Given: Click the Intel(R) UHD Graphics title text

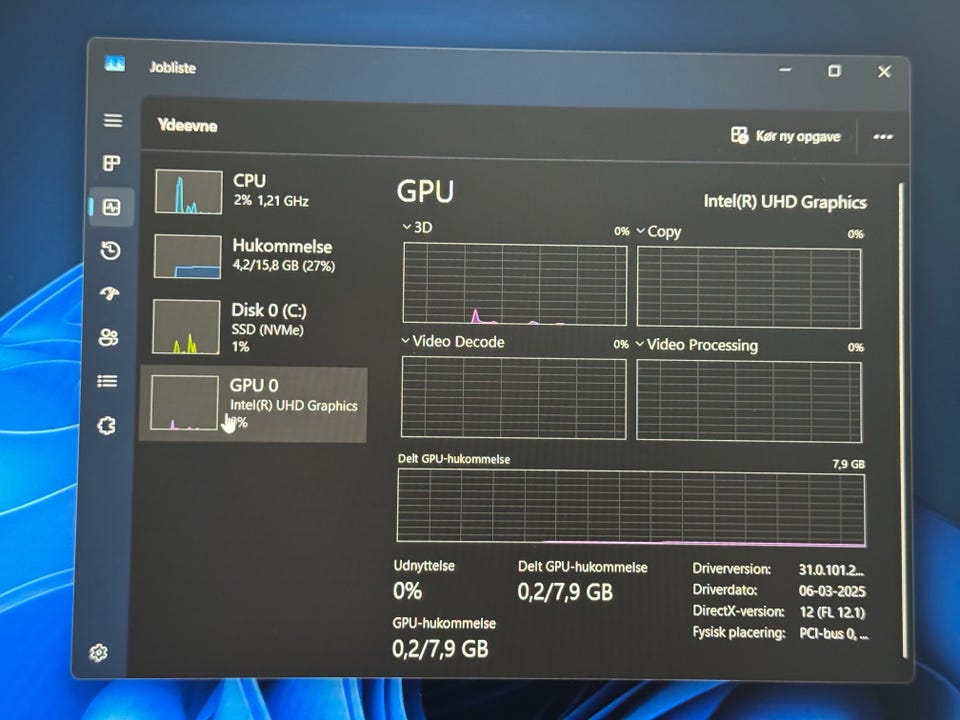Looking at the screenshot, I should (785, 202).
